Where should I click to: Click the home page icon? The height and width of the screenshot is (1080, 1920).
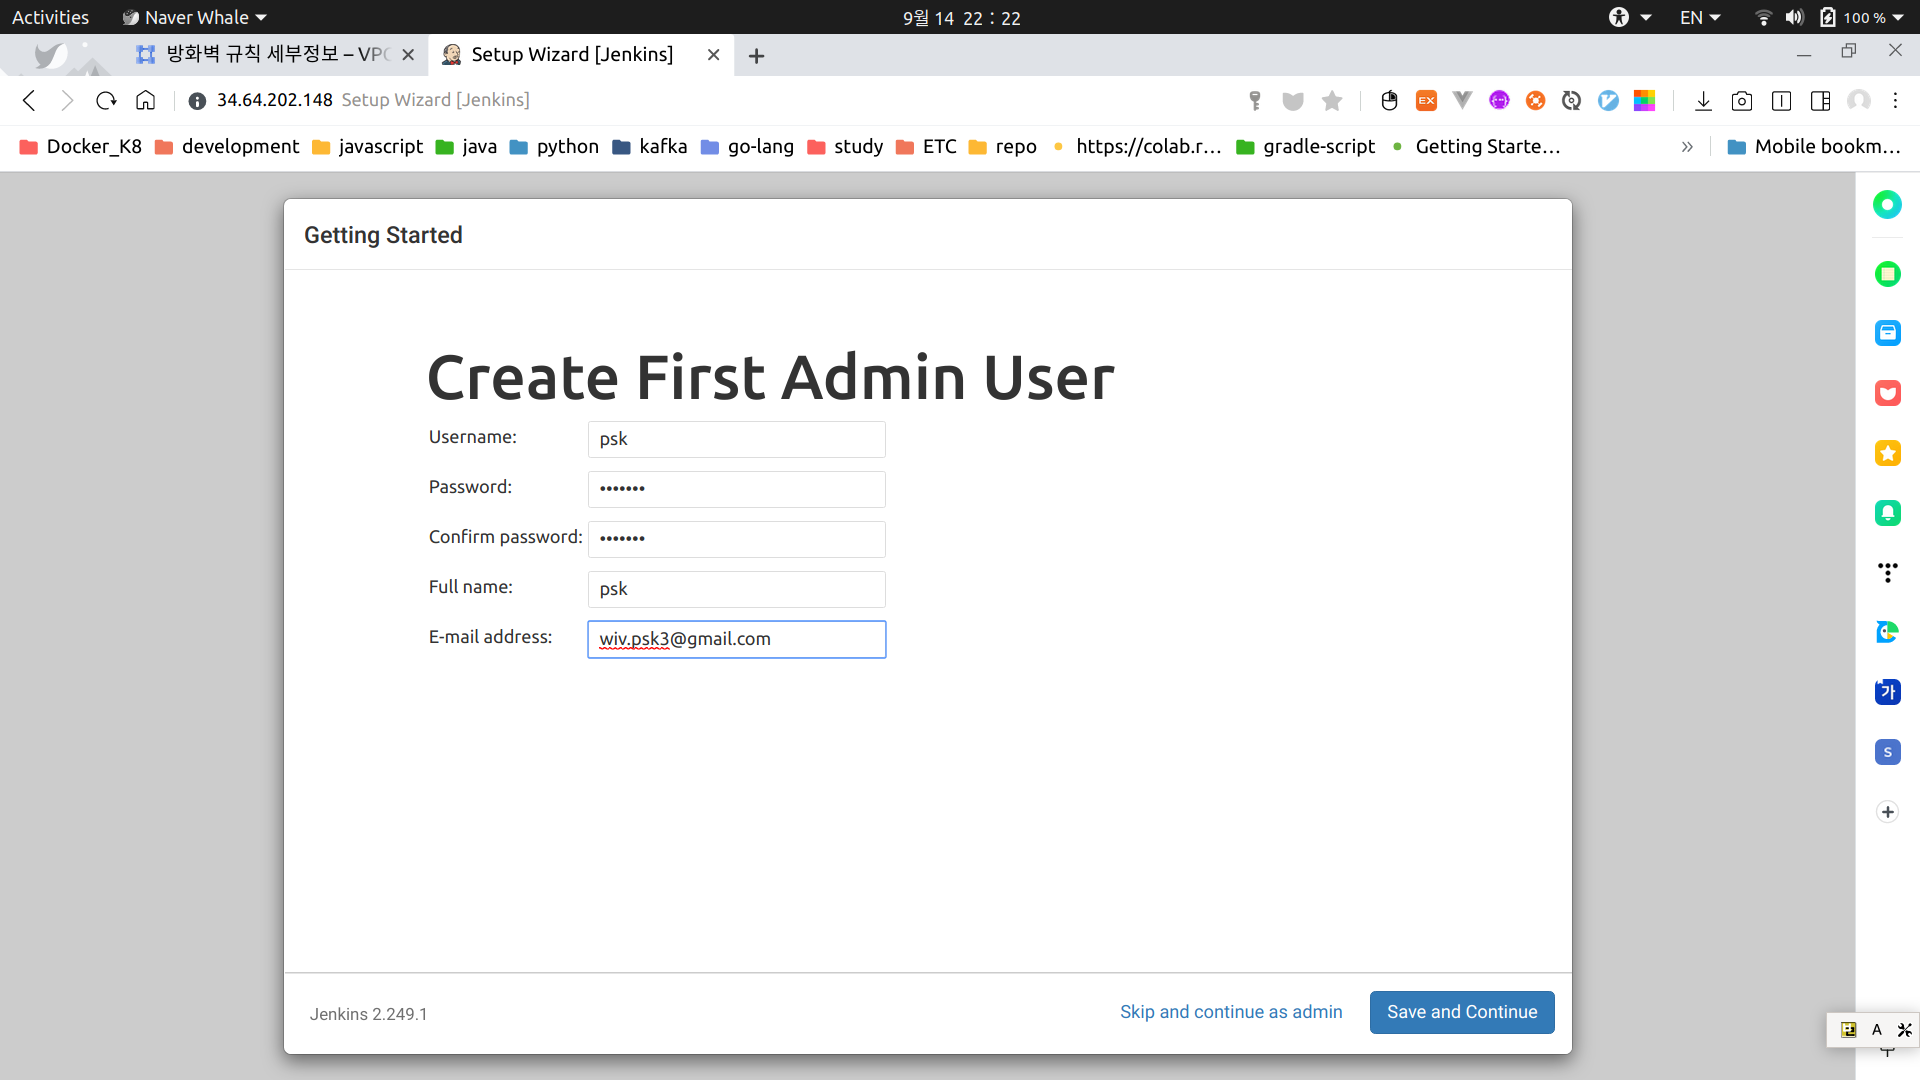[x=146, y=100]
